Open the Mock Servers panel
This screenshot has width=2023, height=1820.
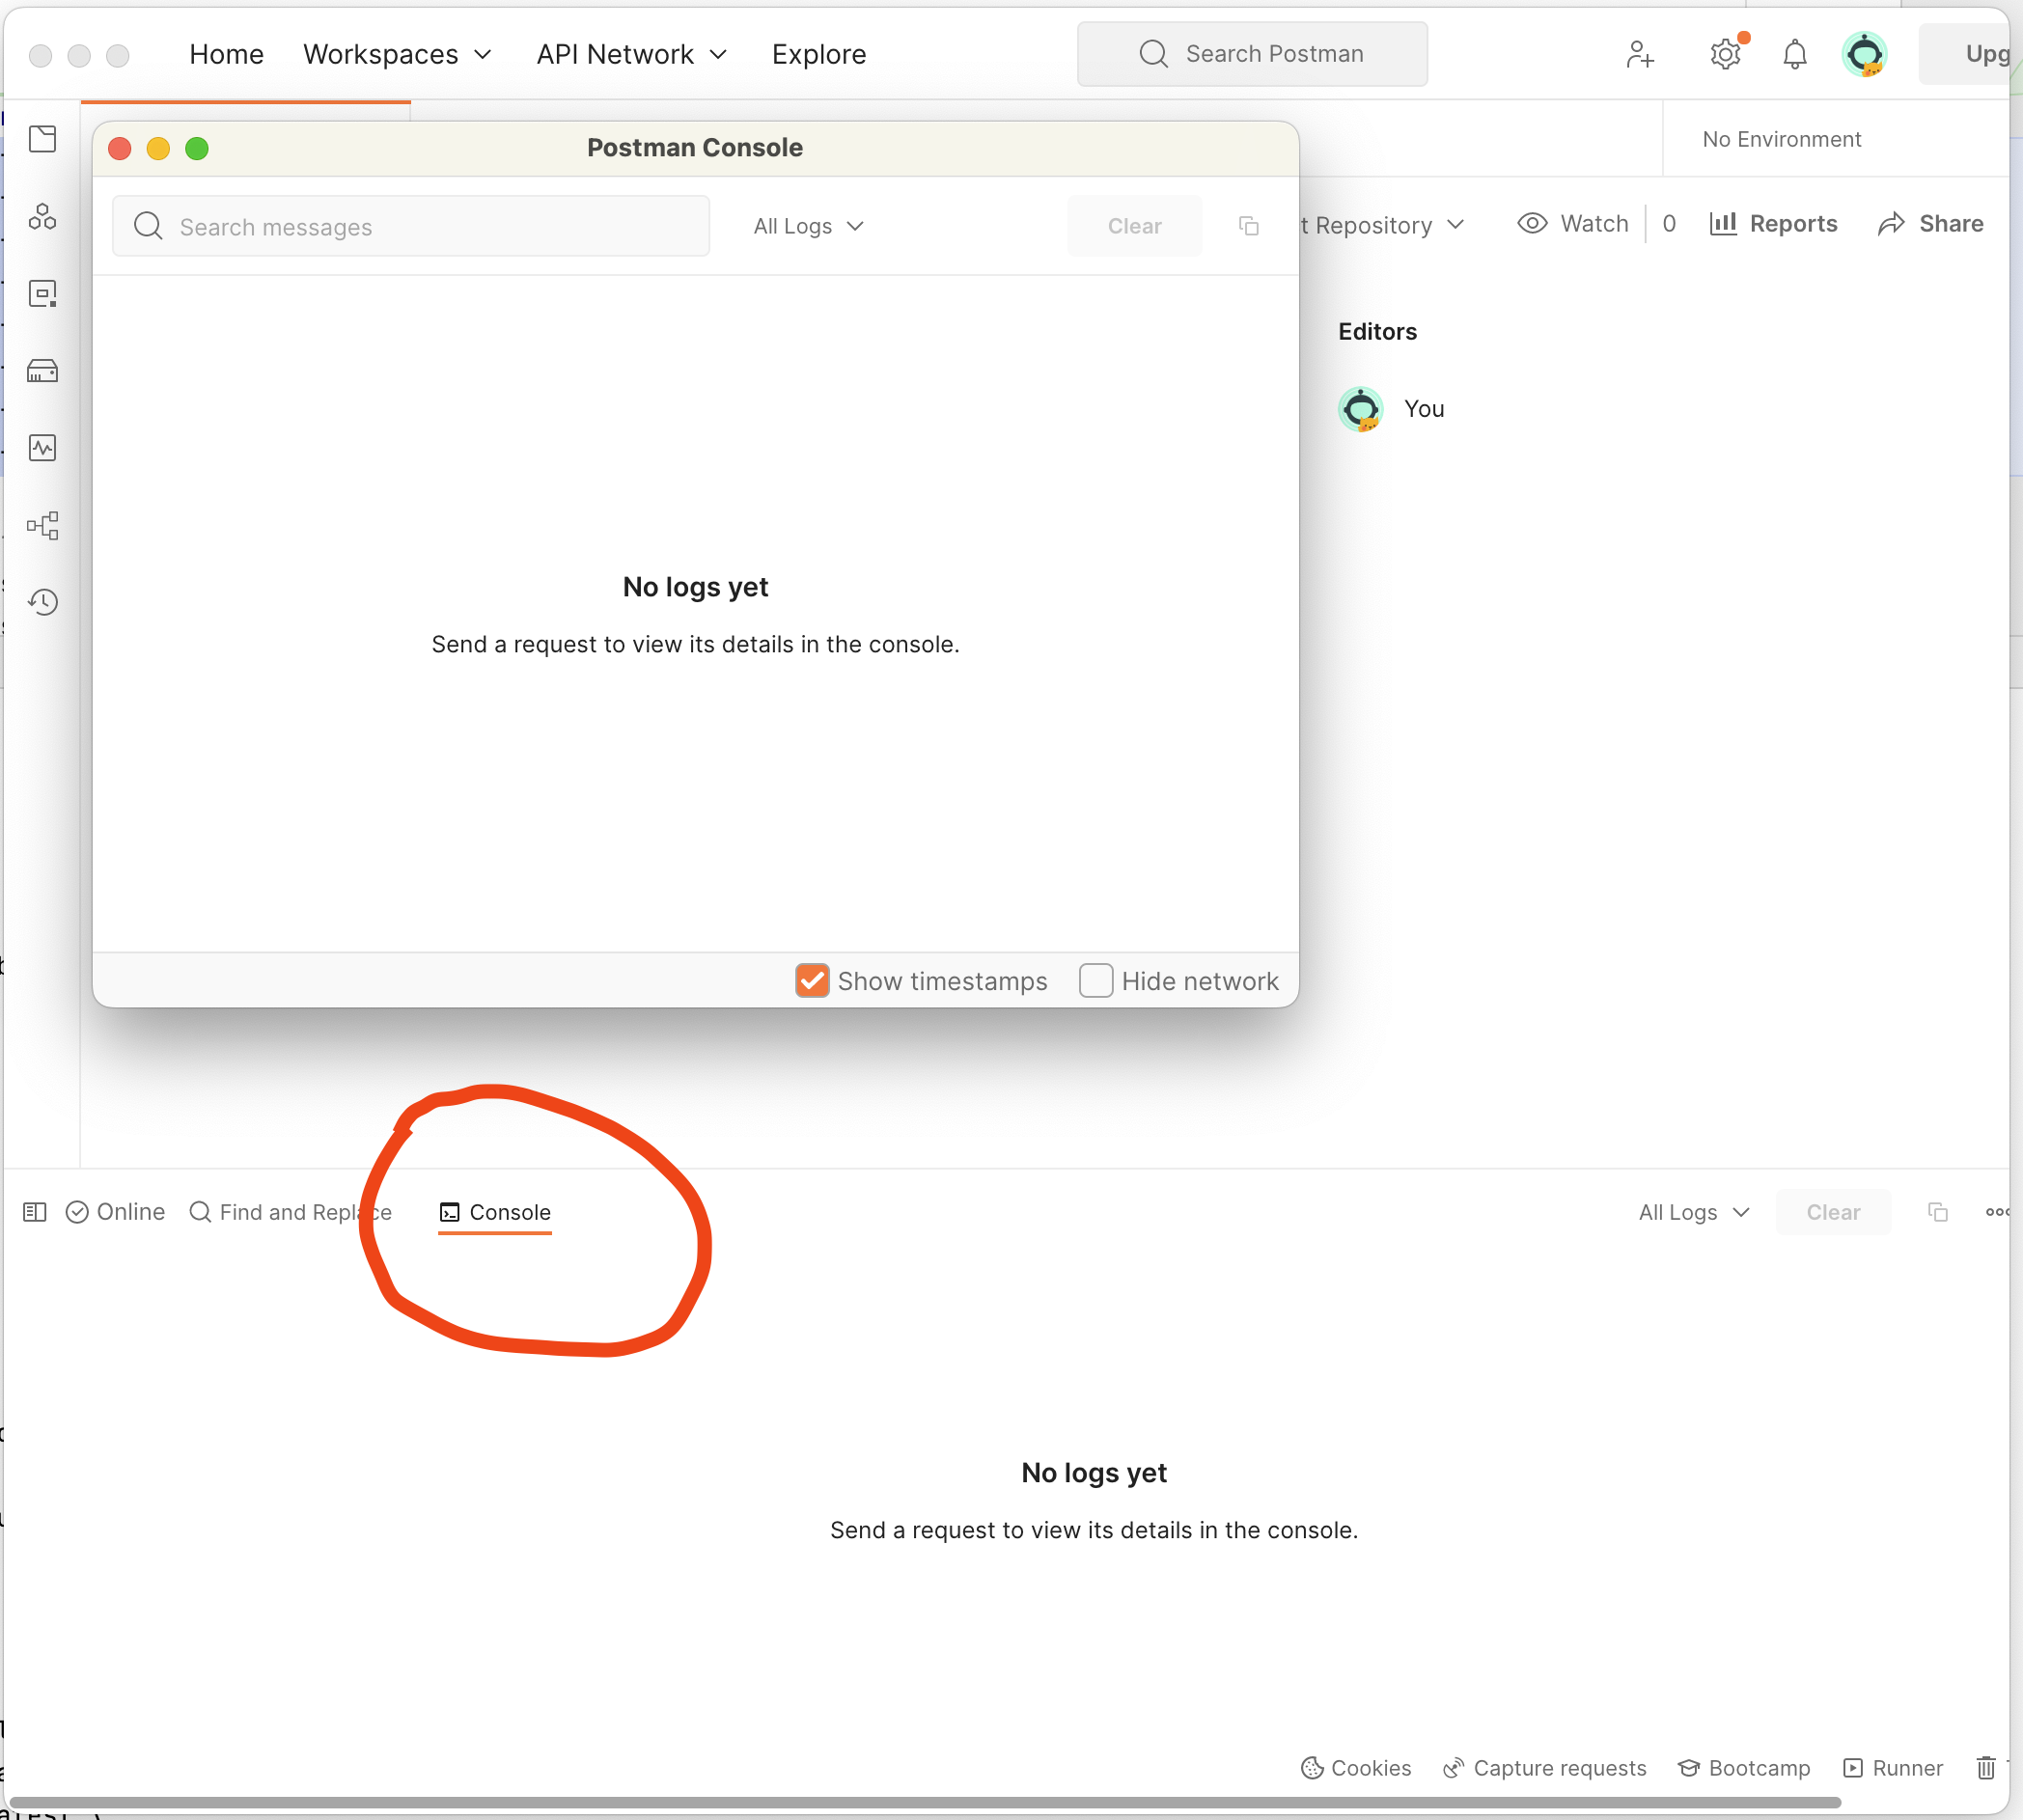coord(43,370)
